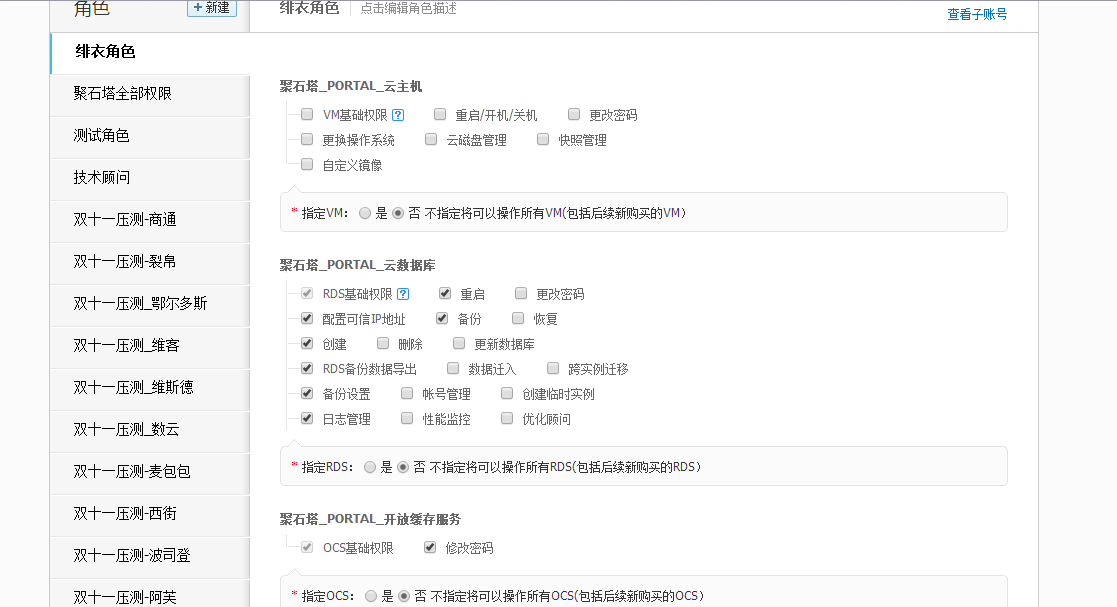Uncheck RDS 重启 checkbox
1117x607 pixels.
(445, 293)
